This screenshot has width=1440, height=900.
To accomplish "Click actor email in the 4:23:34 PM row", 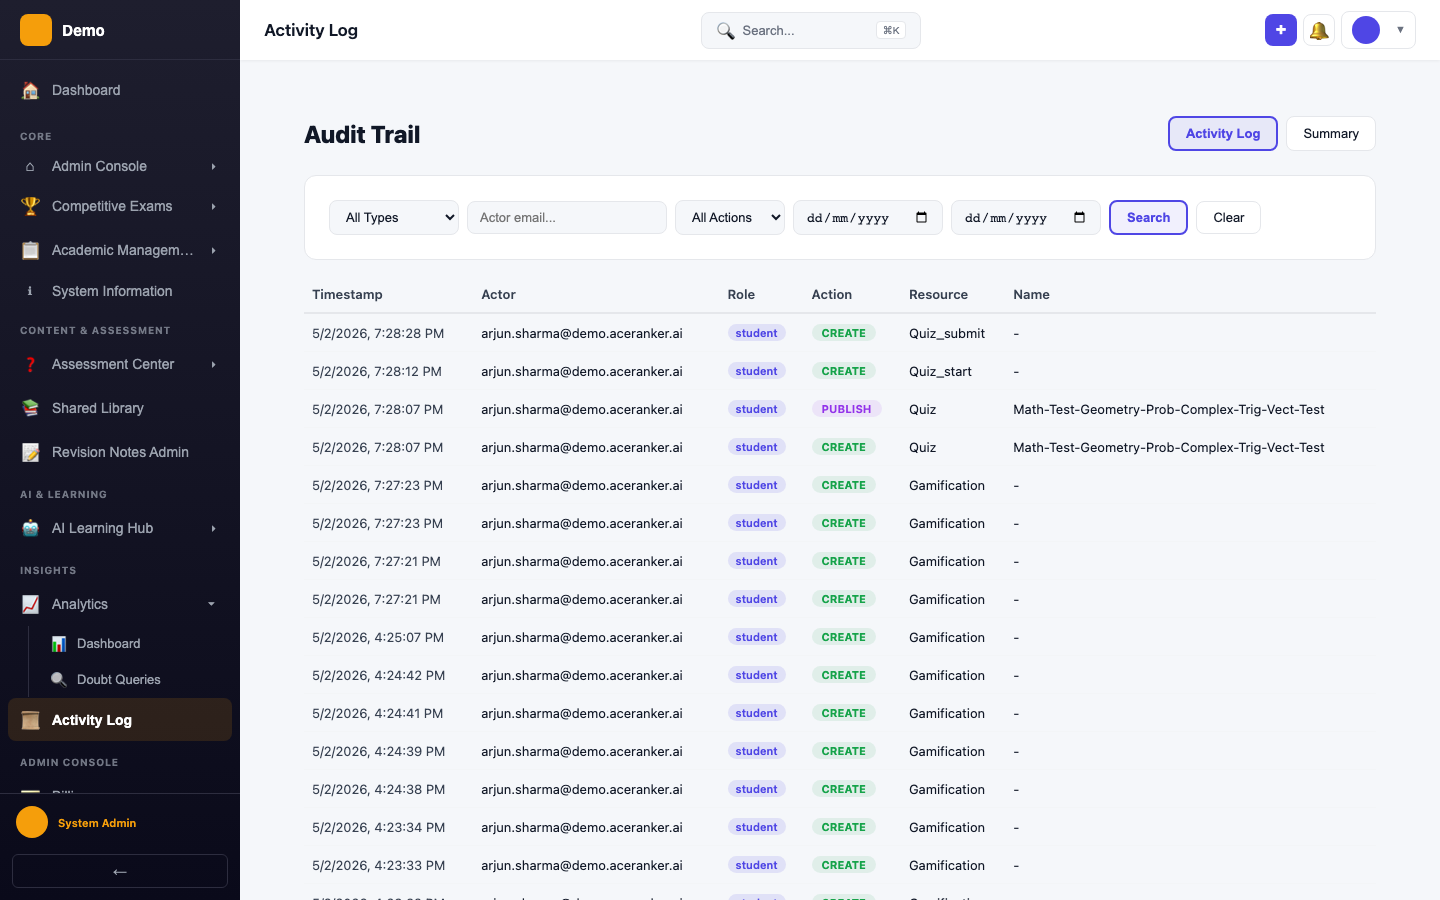I will tap(582, 827).
